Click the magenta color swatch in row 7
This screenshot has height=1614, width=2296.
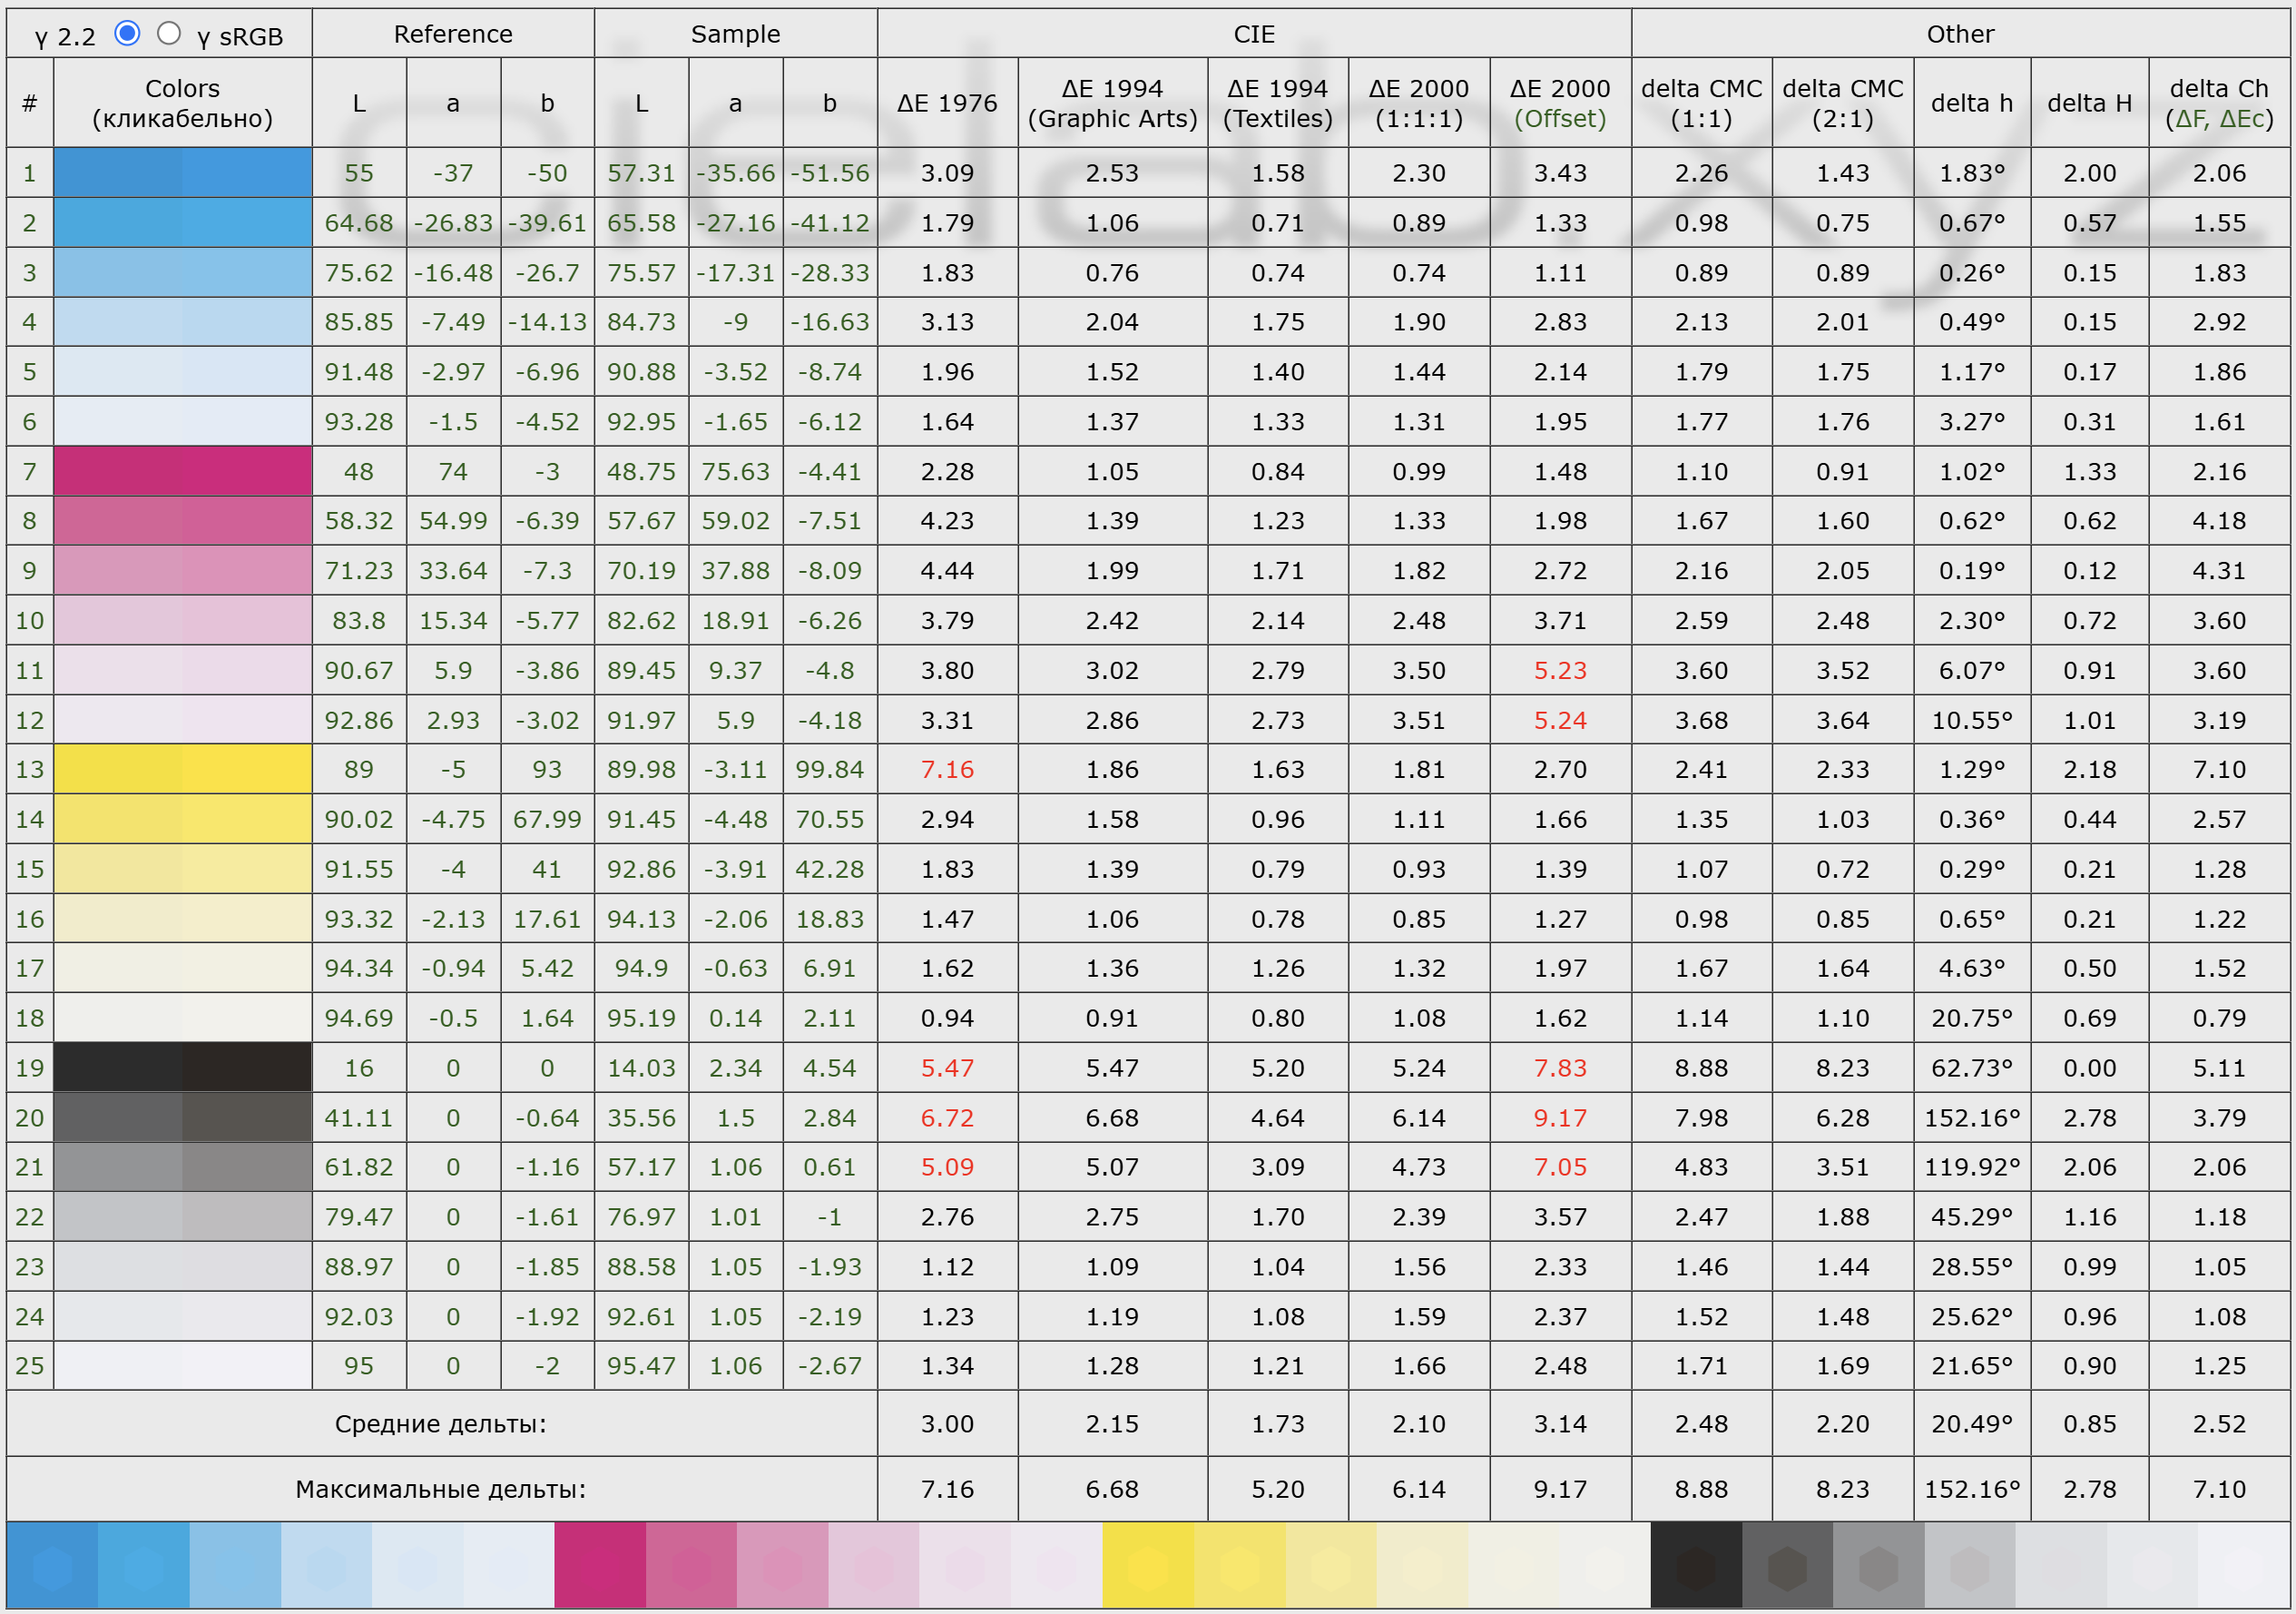182,471
